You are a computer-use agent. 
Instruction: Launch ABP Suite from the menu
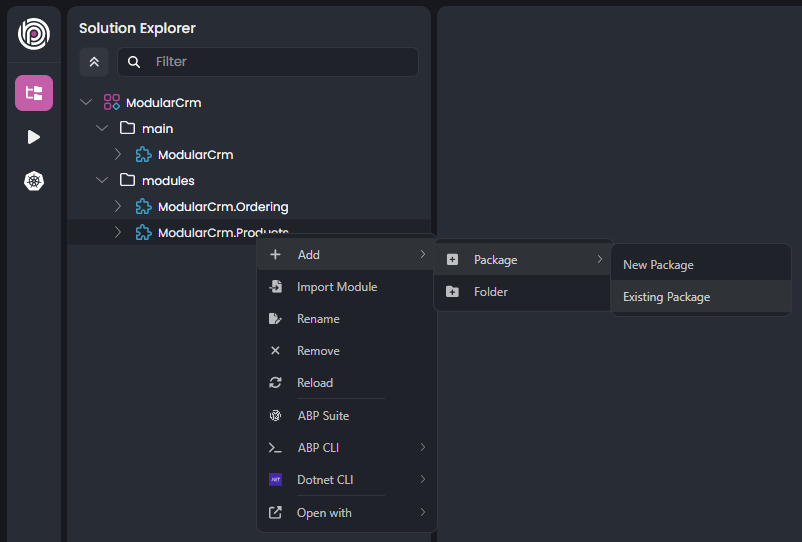click(346, 416)
